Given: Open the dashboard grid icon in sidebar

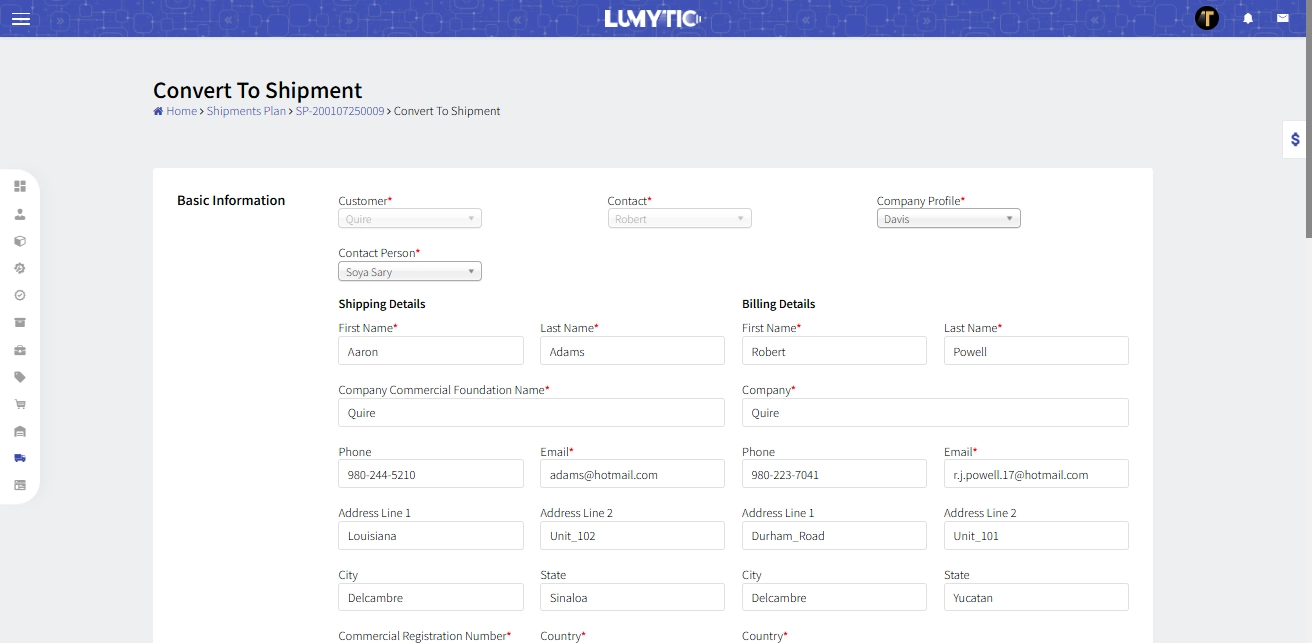Looking at the screenshot, I should [20, 186].
